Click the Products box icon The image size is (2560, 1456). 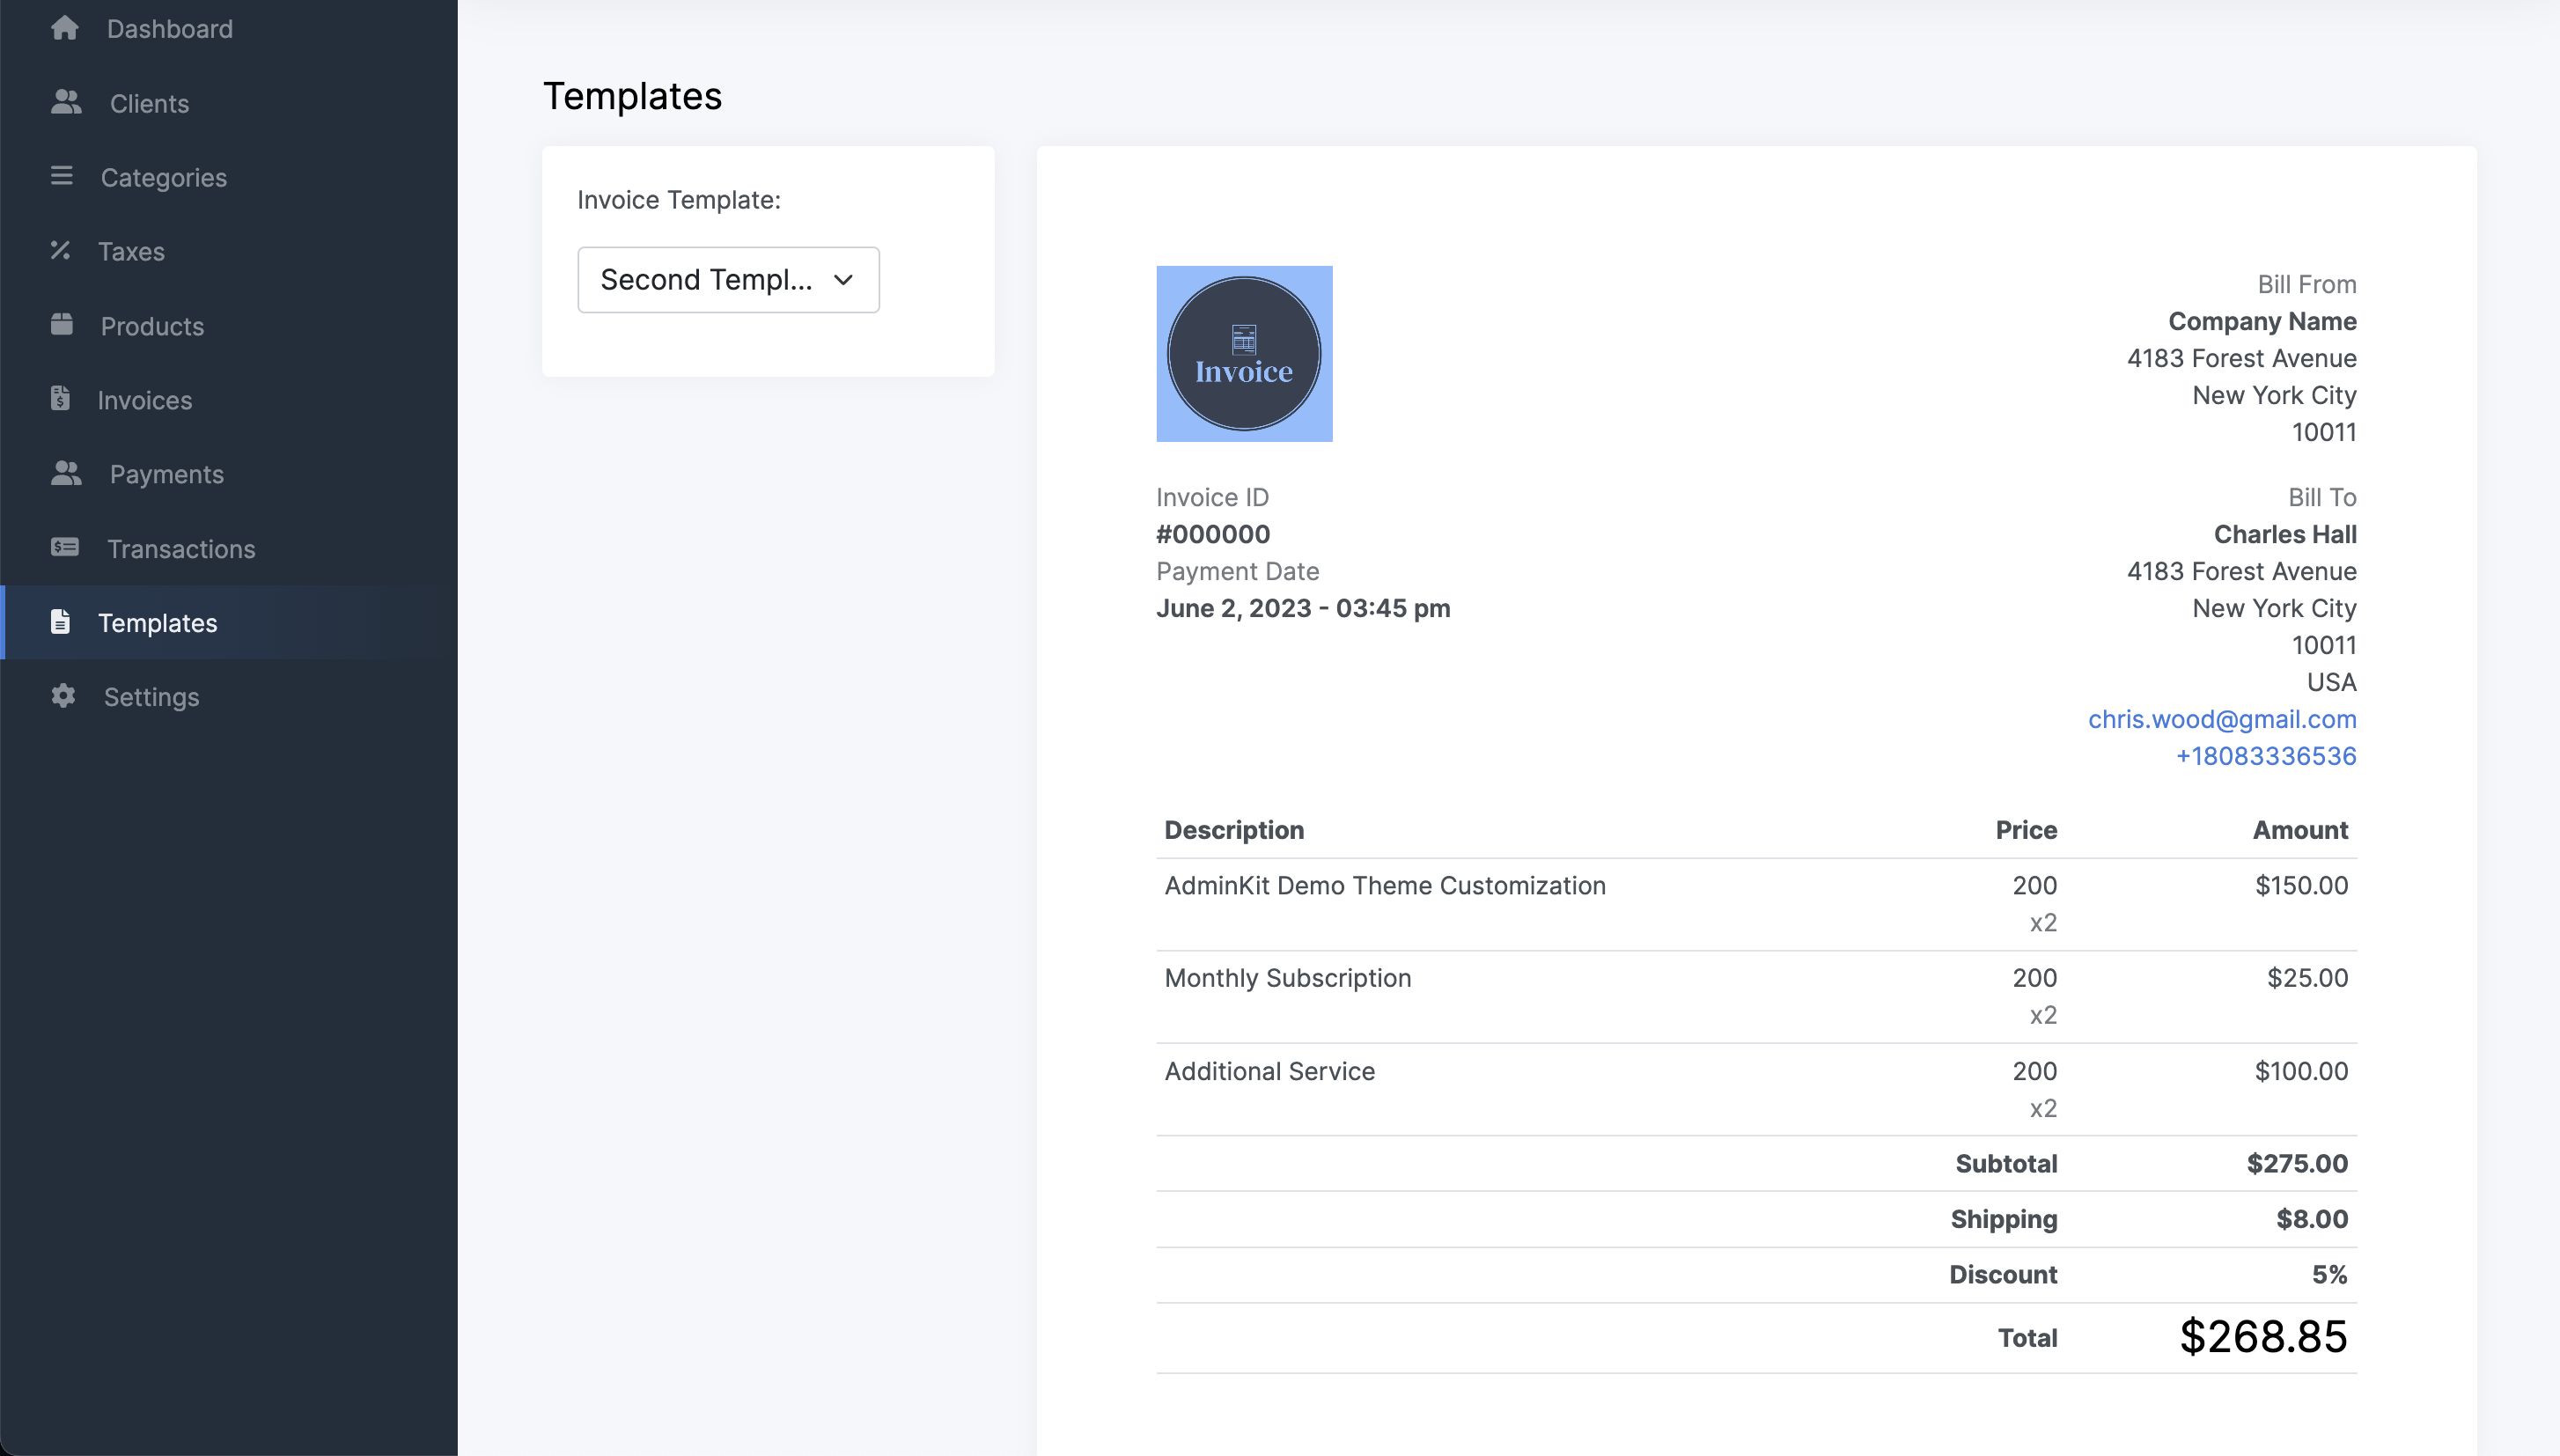coord(62,324)
